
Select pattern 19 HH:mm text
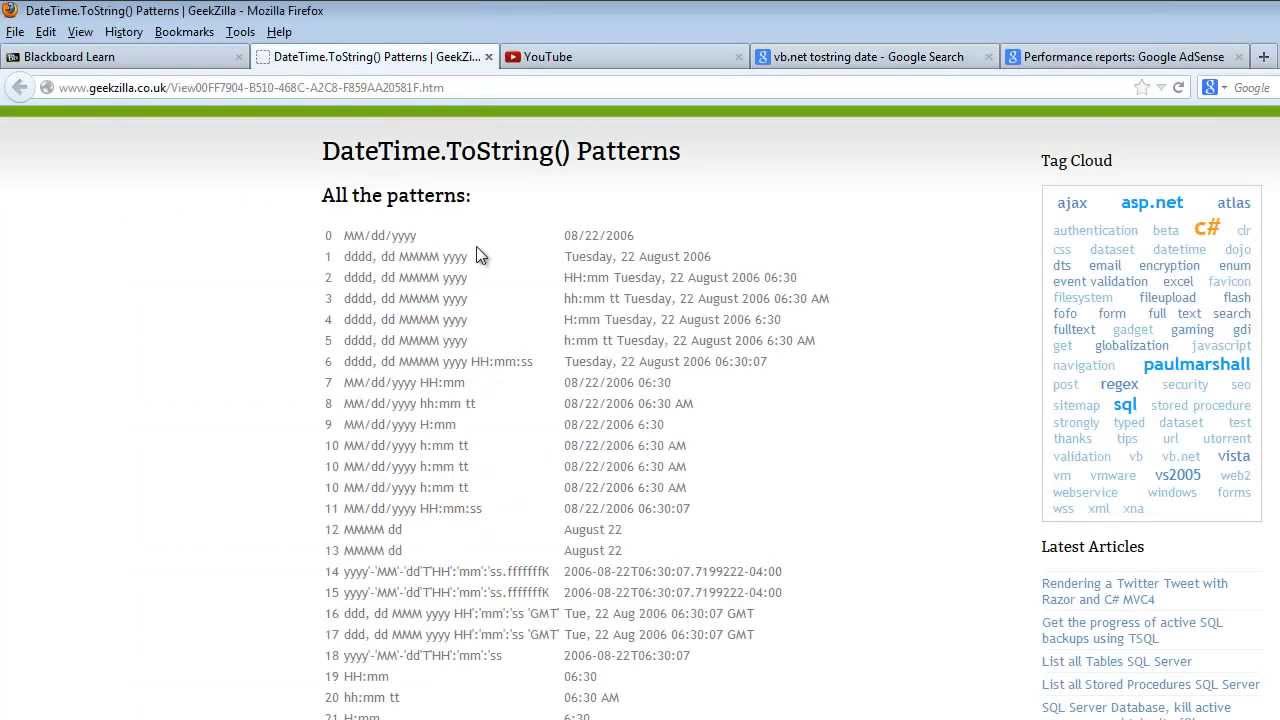(366, 677)
